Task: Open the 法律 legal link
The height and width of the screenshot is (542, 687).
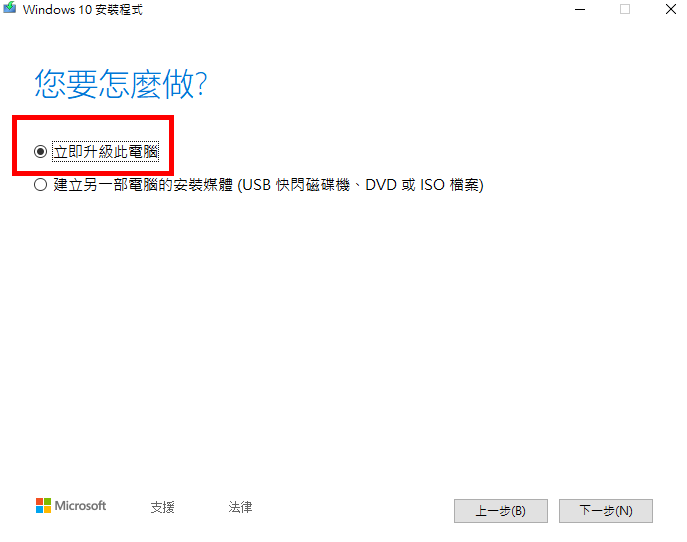Action: (x=240, y=507)
